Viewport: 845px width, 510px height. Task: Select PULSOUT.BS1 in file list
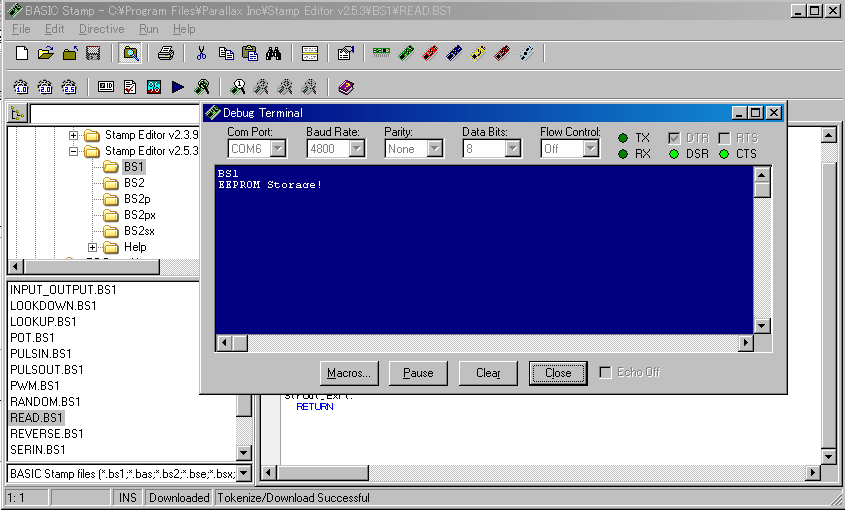[47, 370]
